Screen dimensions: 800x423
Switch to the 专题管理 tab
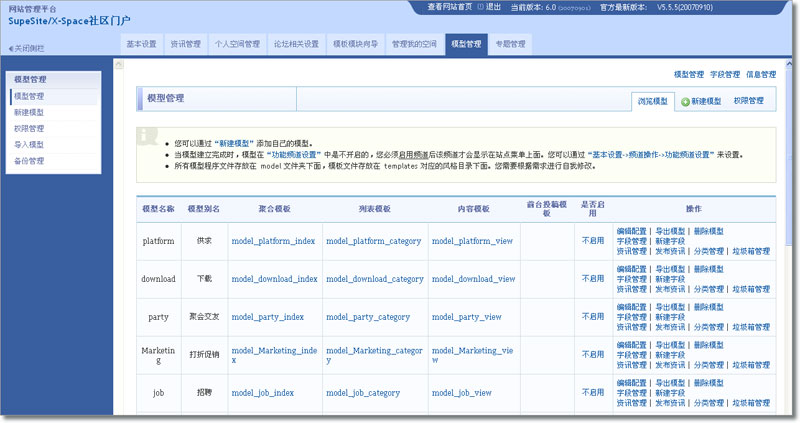[x=510, y=44]
